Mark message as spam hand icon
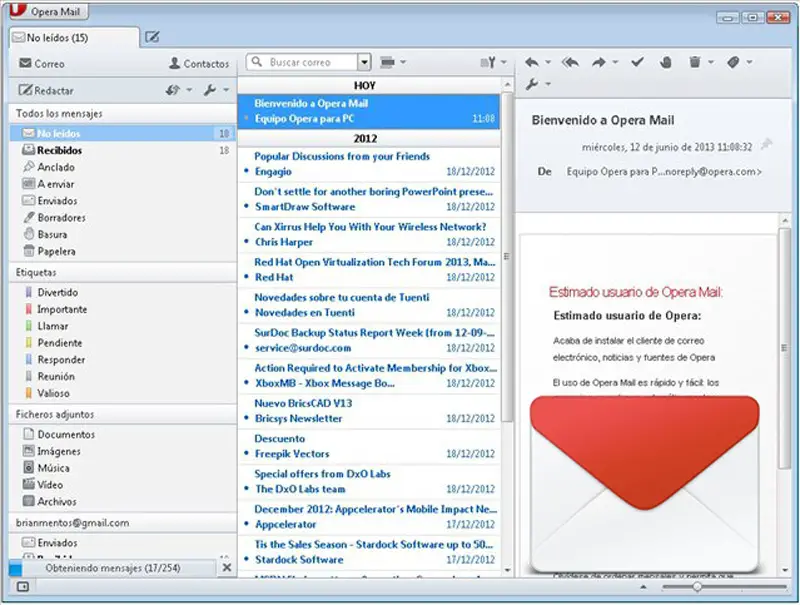 pos(665,62)
